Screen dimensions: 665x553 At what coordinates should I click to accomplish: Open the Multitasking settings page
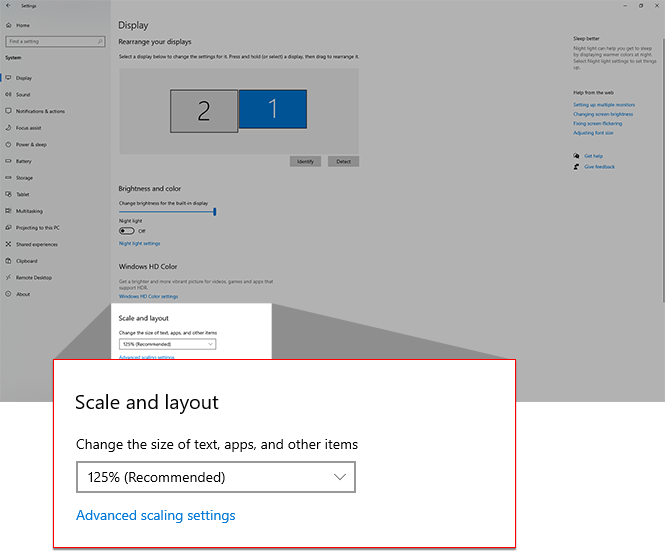point(29,211)
